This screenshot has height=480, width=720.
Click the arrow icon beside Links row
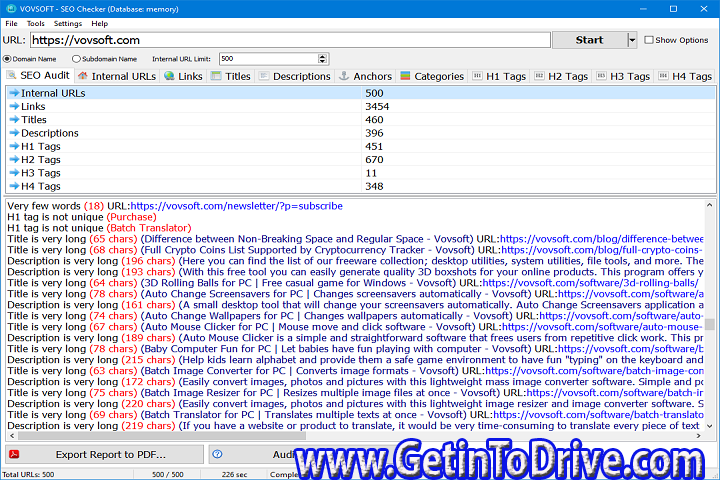click(x=14, y=106)
